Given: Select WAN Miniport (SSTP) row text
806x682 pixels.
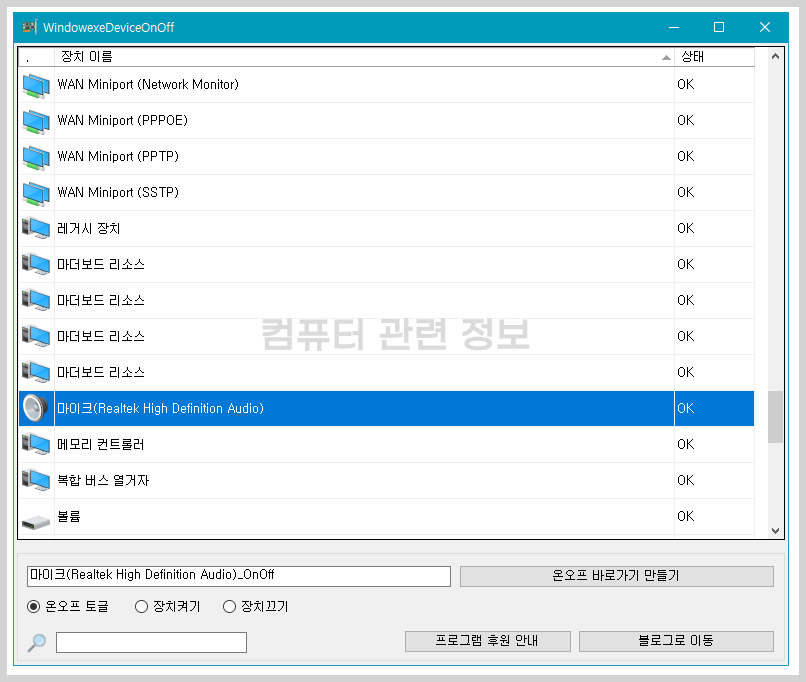Looking at the screenshot, I should [118, 192].
